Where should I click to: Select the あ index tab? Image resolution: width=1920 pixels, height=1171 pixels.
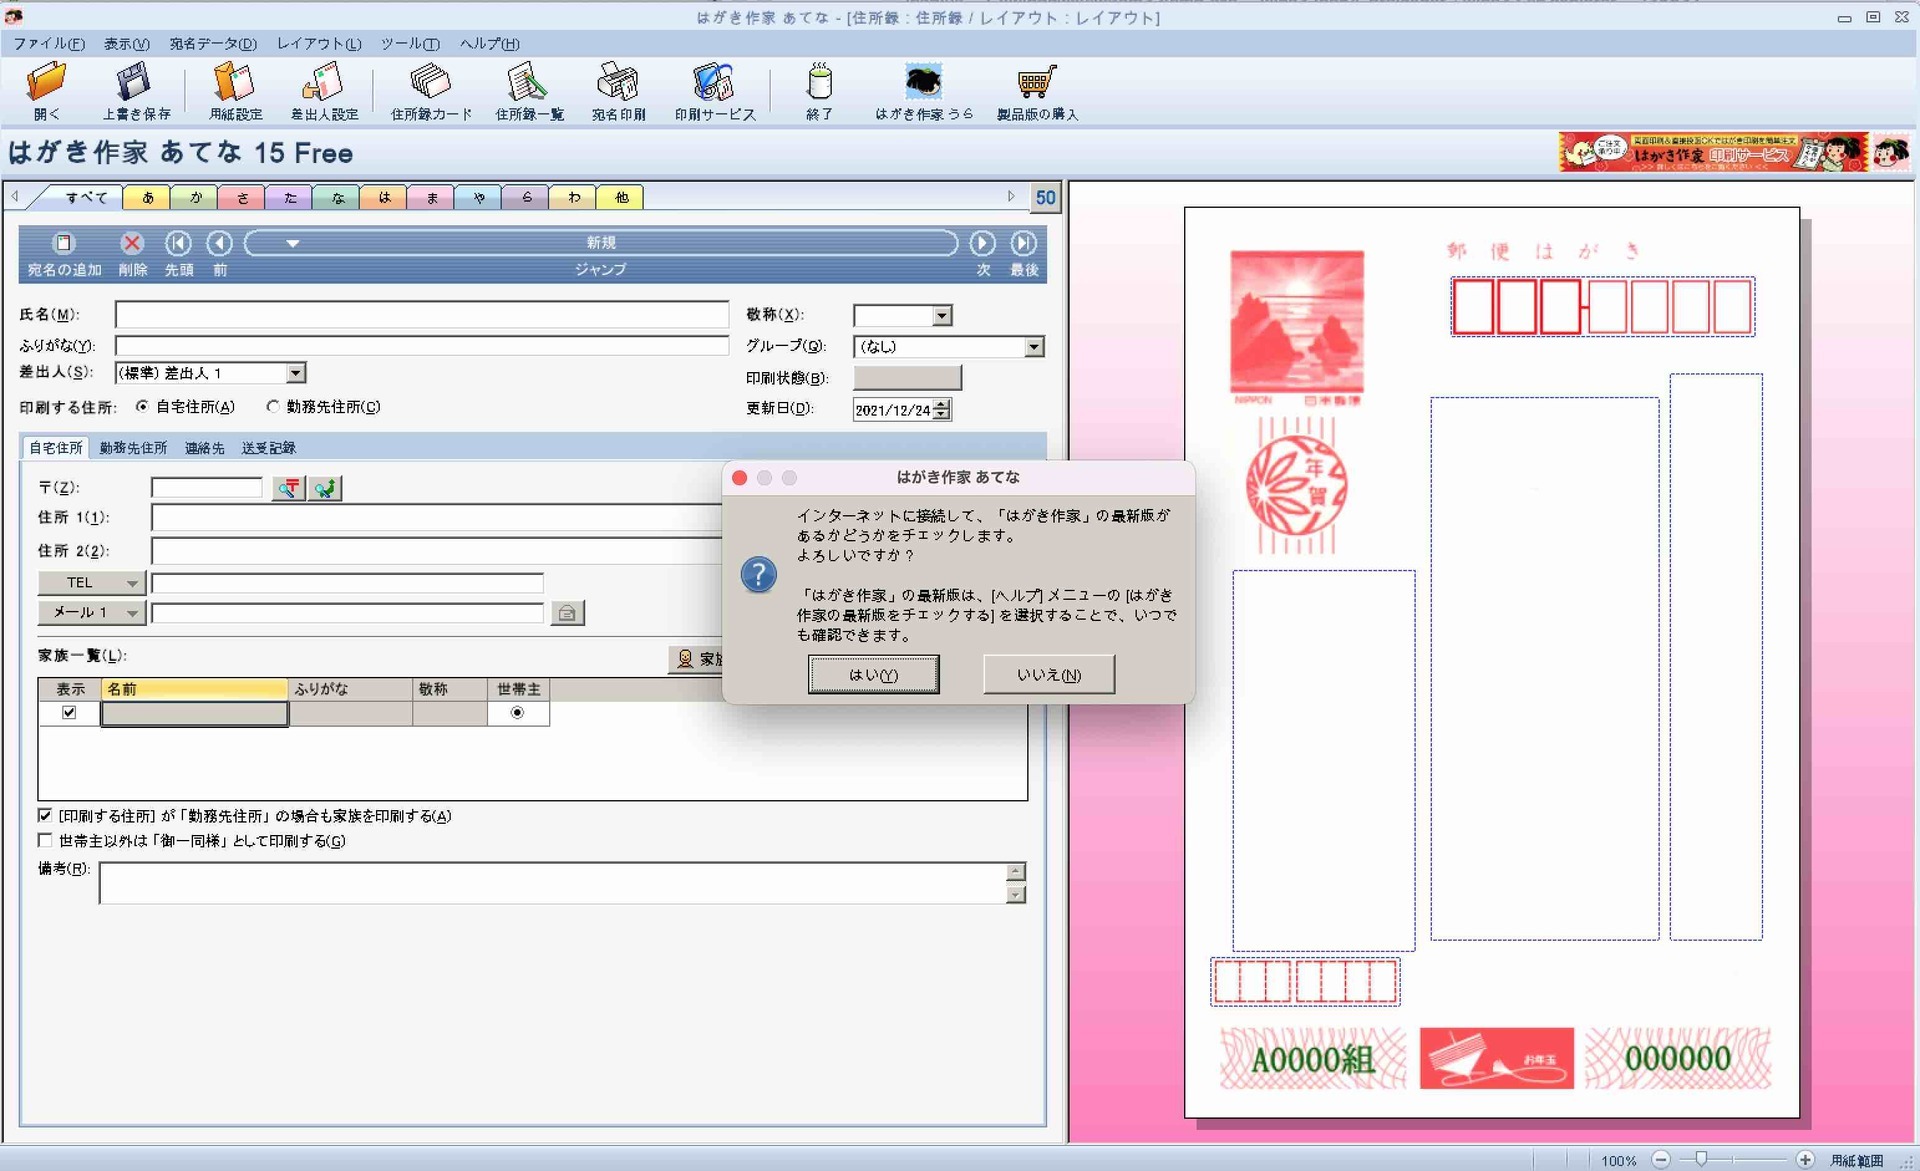147,198
